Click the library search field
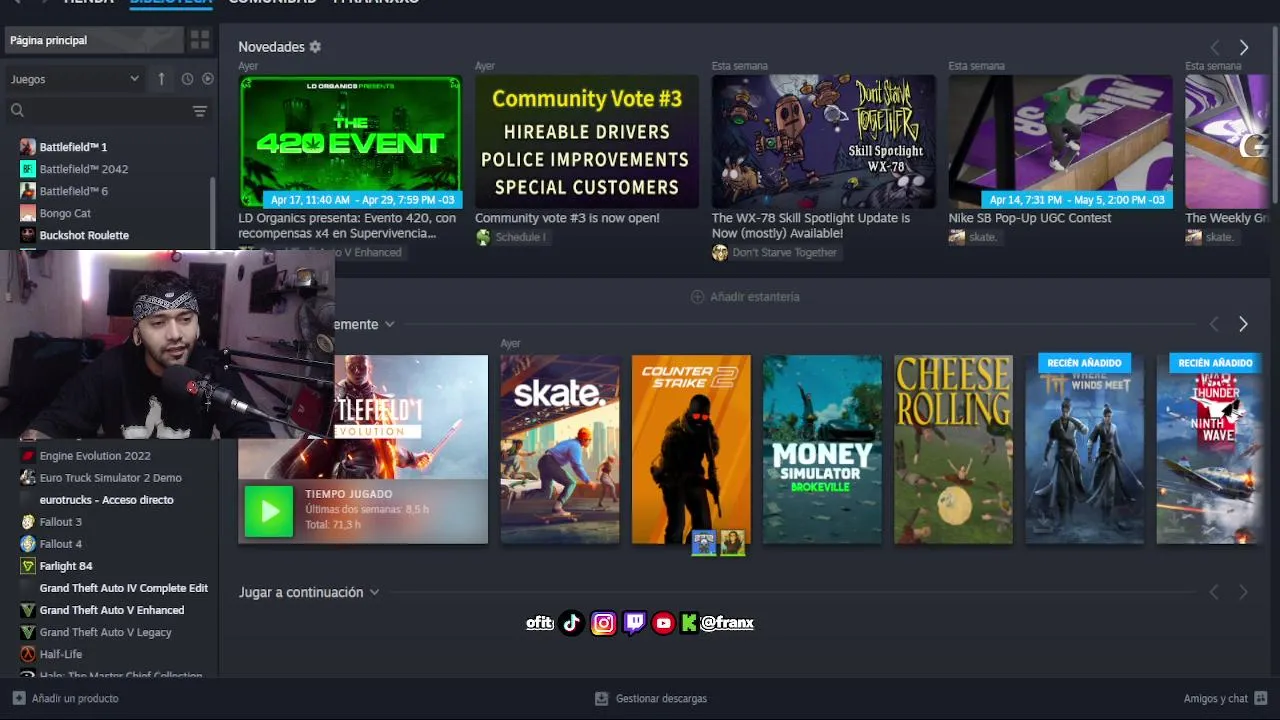The image size is (1280, 720). 95,111
